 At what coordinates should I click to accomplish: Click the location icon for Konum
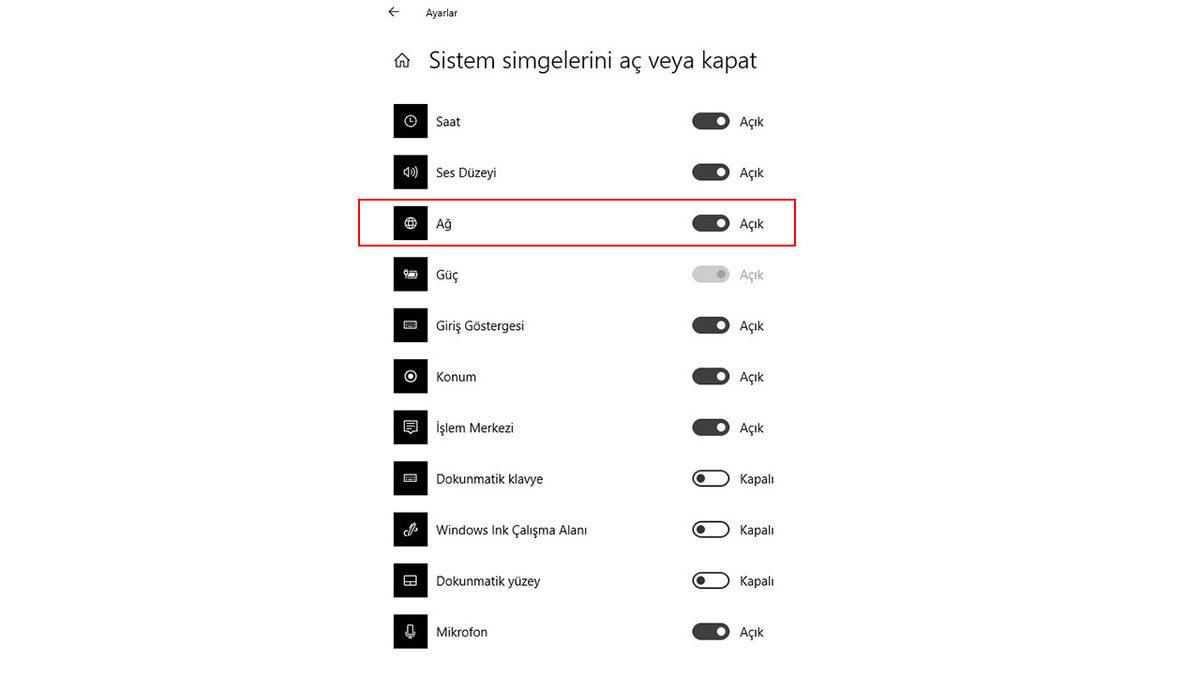[410, 376]
